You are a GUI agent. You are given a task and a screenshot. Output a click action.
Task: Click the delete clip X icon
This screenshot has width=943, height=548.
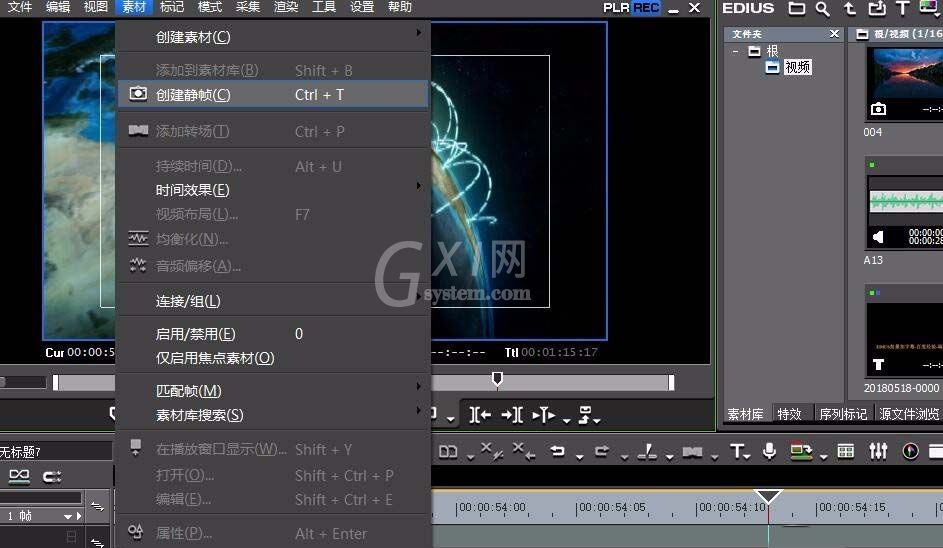click(x=491, y=451)
